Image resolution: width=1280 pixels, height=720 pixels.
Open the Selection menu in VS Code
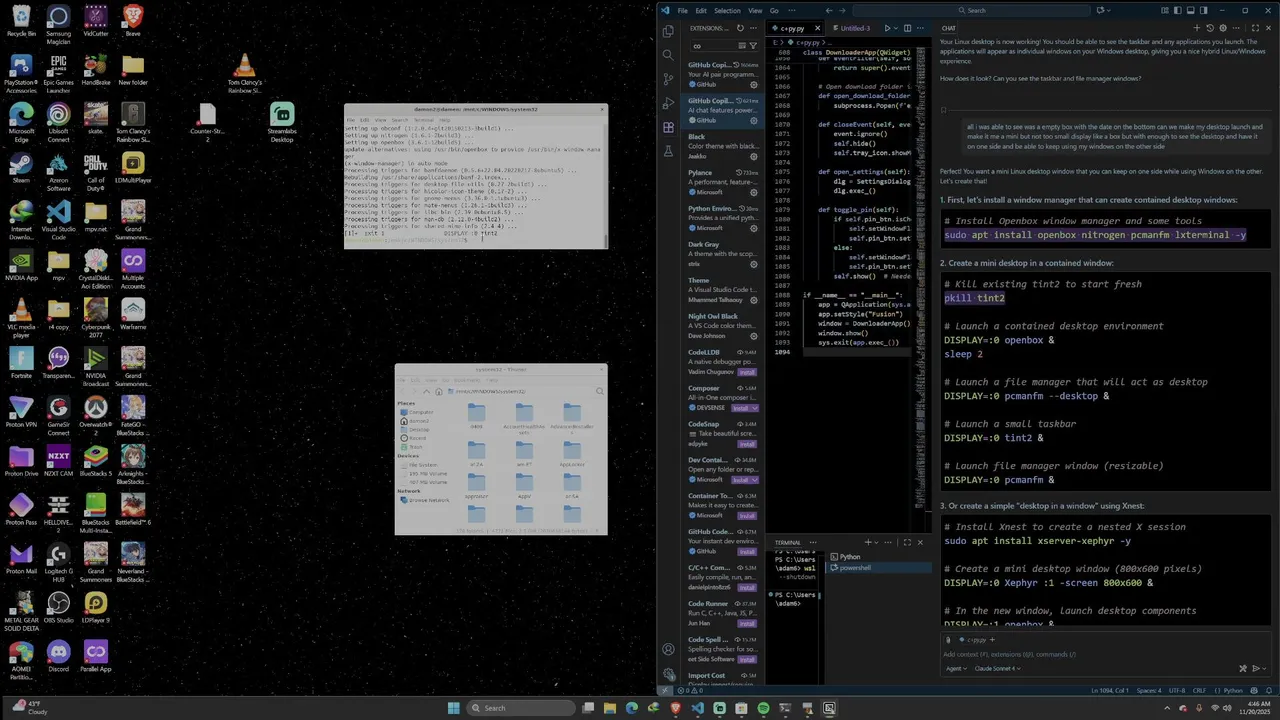pyautogui.click(x=727, y=10)
